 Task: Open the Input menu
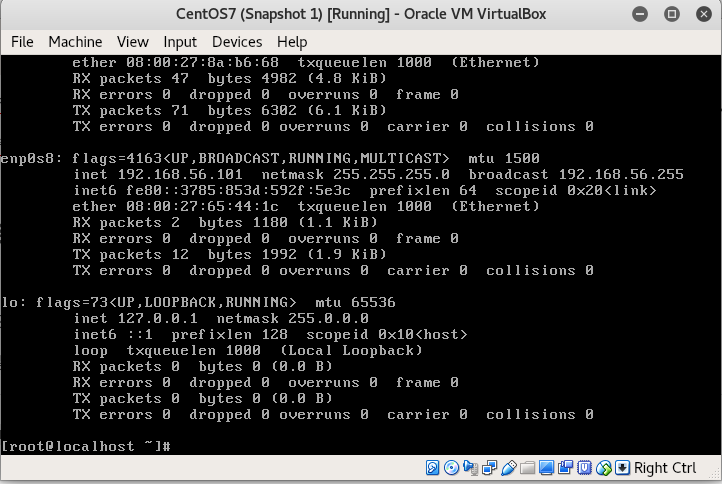point(180,42)
